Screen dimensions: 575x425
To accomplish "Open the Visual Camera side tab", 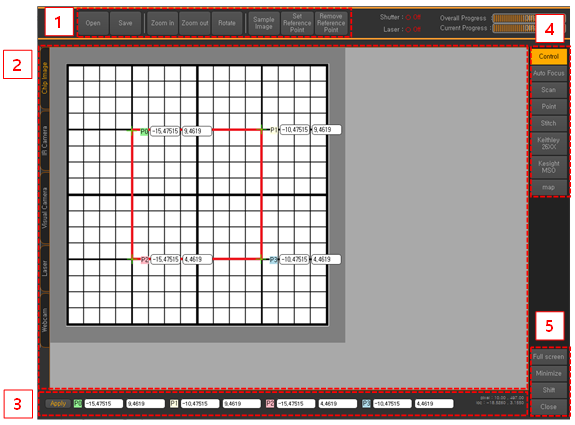I will coord(45,208).
